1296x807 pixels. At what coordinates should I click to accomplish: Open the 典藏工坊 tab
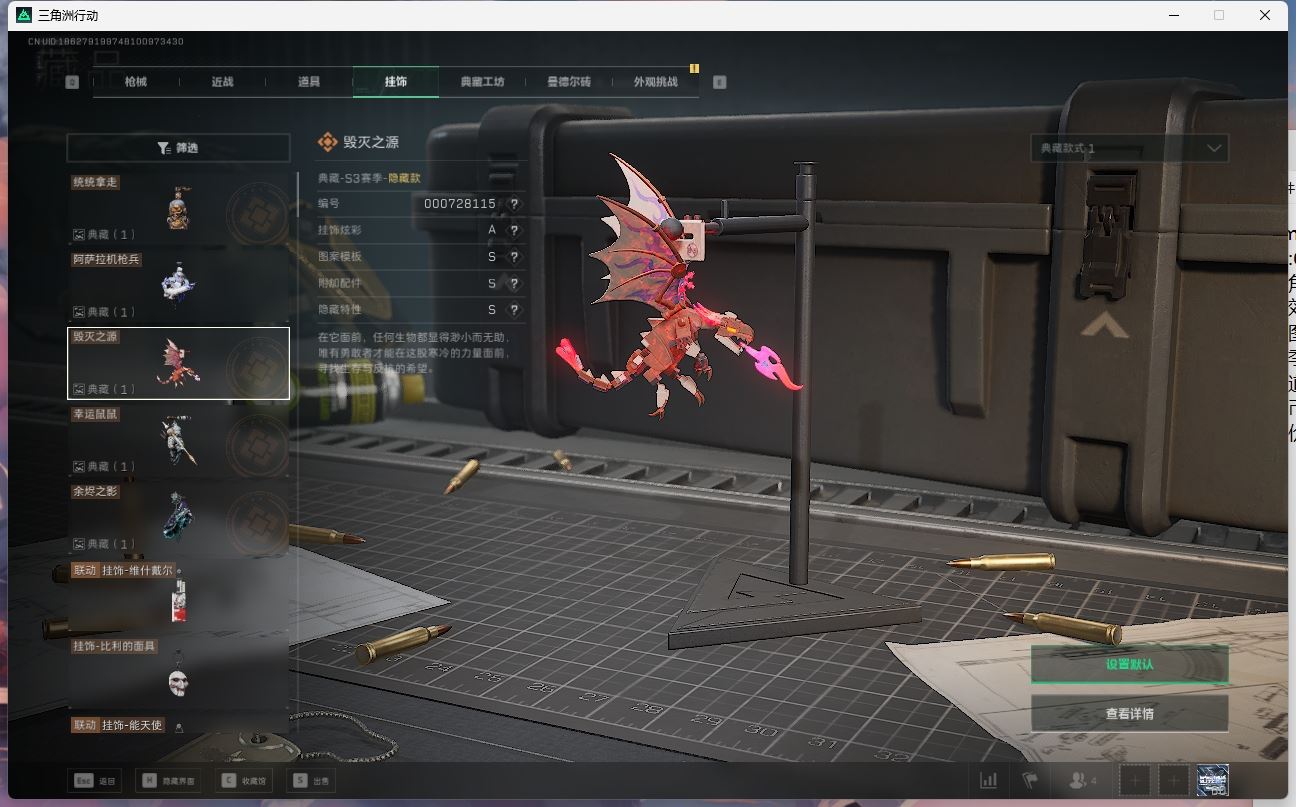tap(482, 82)
